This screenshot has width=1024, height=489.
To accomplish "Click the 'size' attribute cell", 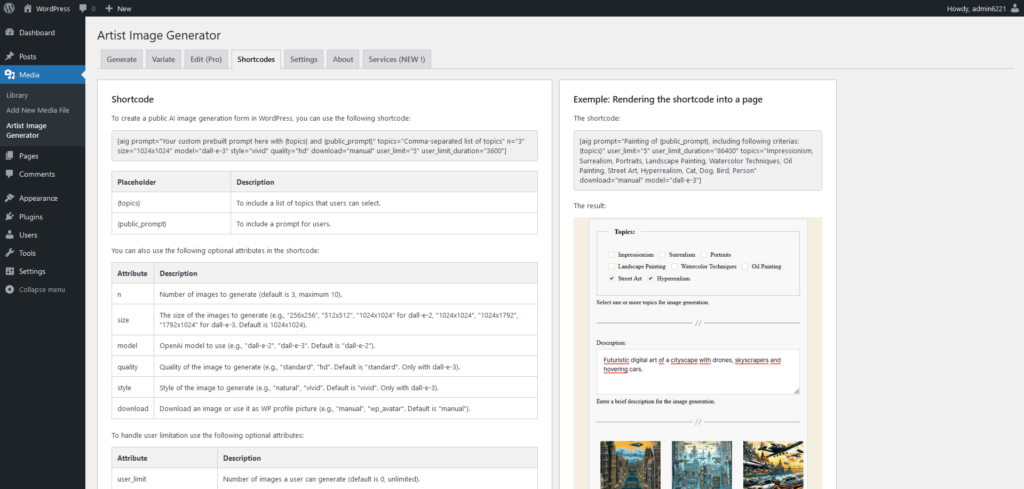I will point(133,320).
